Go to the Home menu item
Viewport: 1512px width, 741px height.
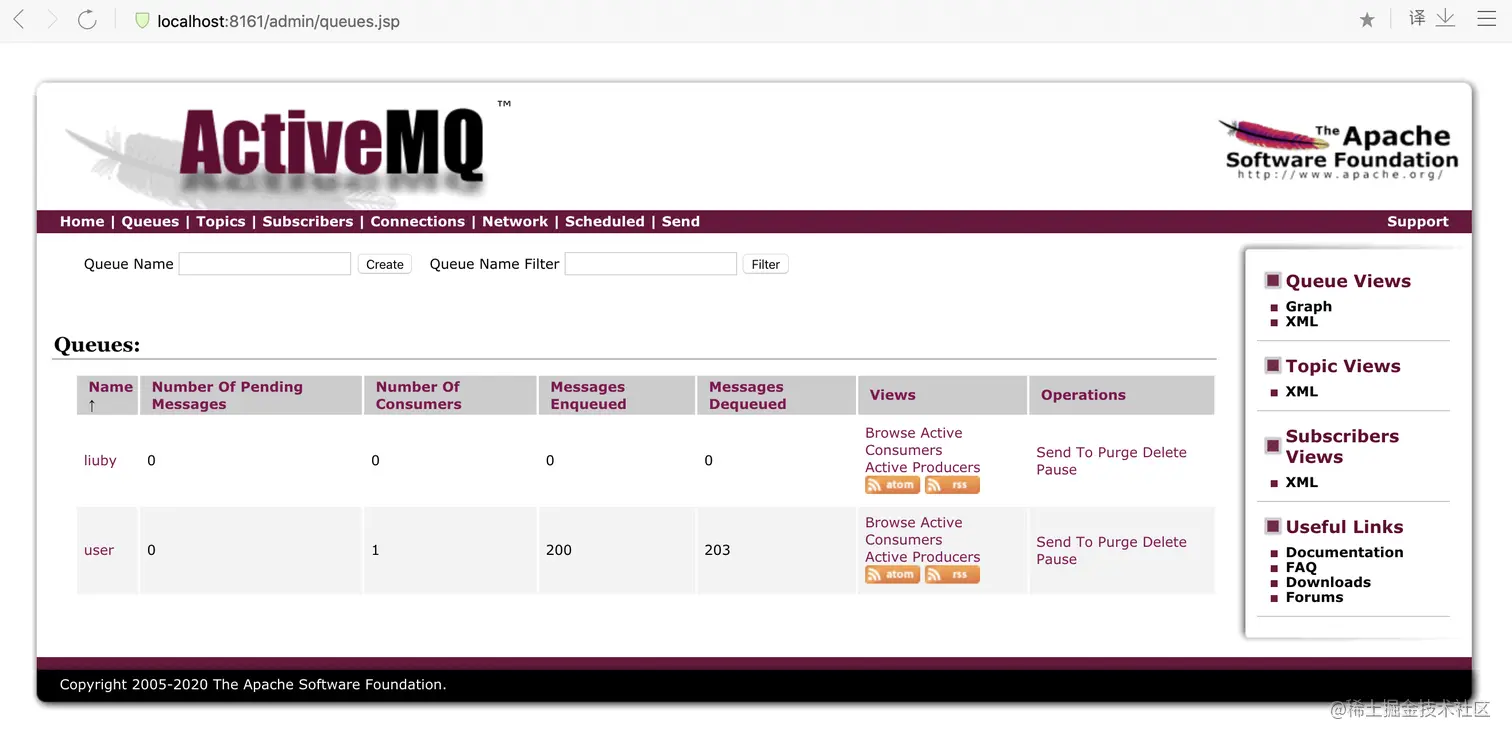tap(82, 222)
